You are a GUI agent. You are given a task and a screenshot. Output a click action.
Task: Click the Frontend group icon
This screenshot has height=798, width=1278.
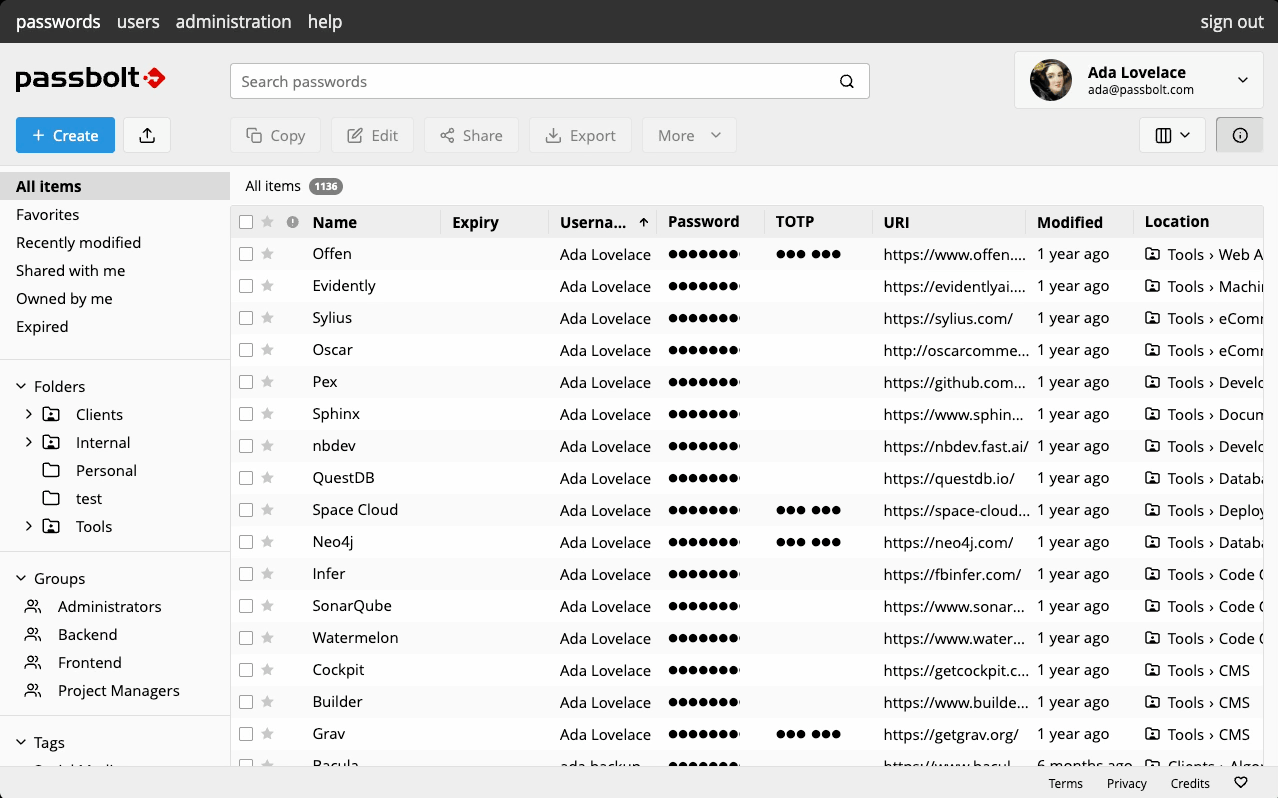coord(33,662)
